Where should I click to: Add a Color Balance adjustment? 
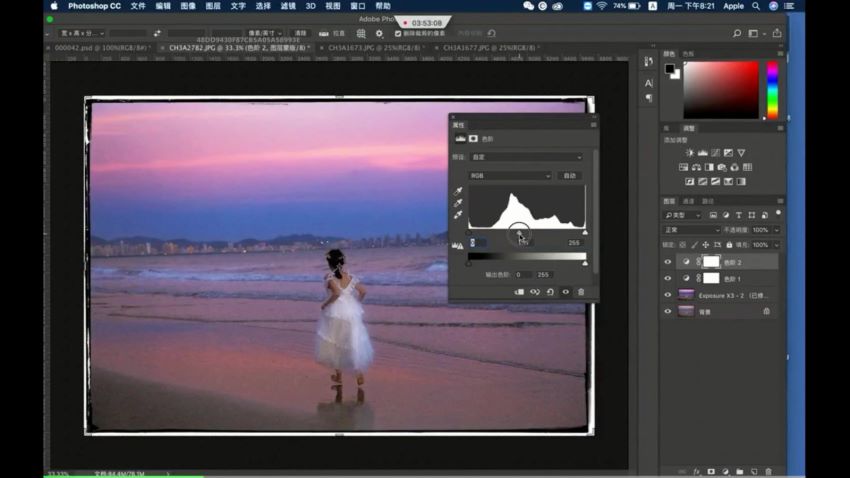coord(696,167)
